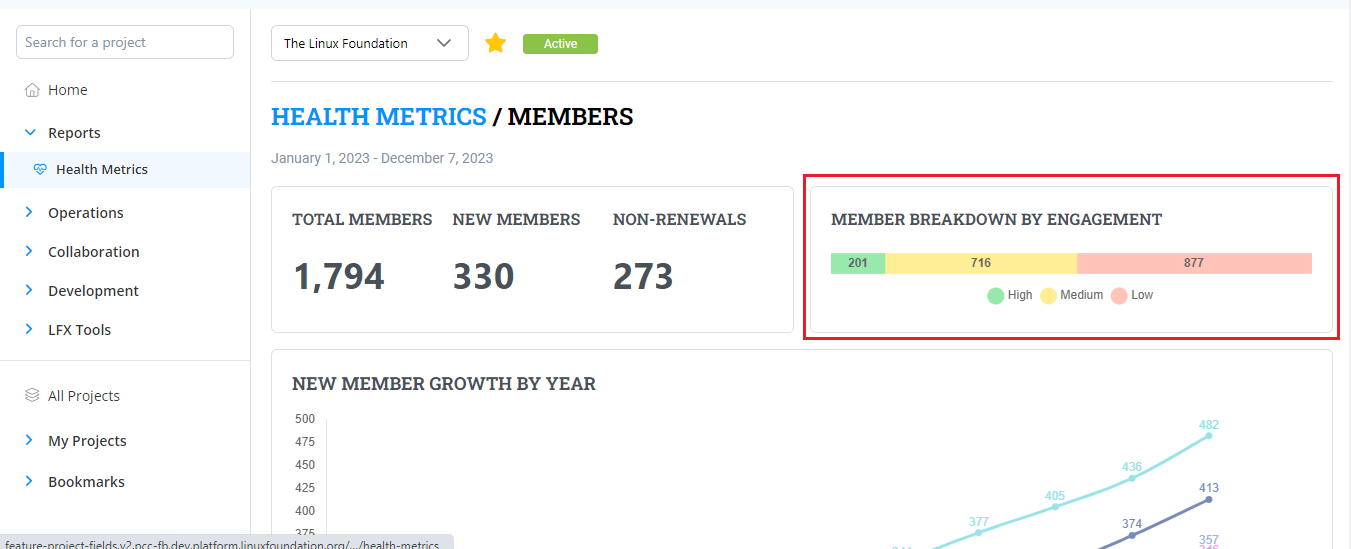The height and width of the screenshot is (549, 1351).
Task: Expand the LFX Tools section chevron
Action: point(29,329)
